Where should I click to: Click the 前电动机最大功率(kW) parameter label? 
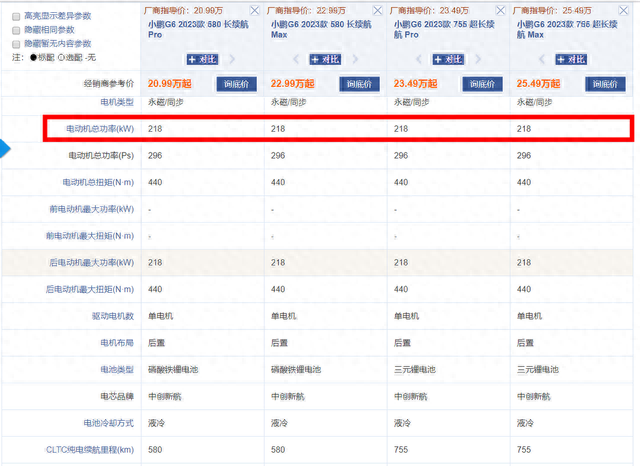pos(91,209)
